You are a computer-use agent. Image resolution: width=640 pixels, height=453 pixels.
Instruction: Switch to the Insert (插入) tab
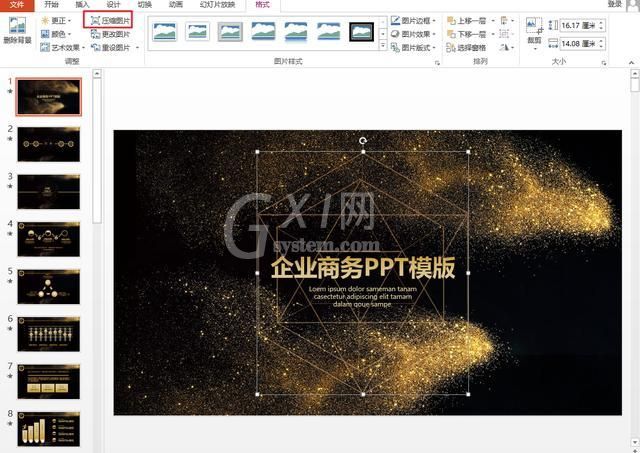tap(82, 4)
